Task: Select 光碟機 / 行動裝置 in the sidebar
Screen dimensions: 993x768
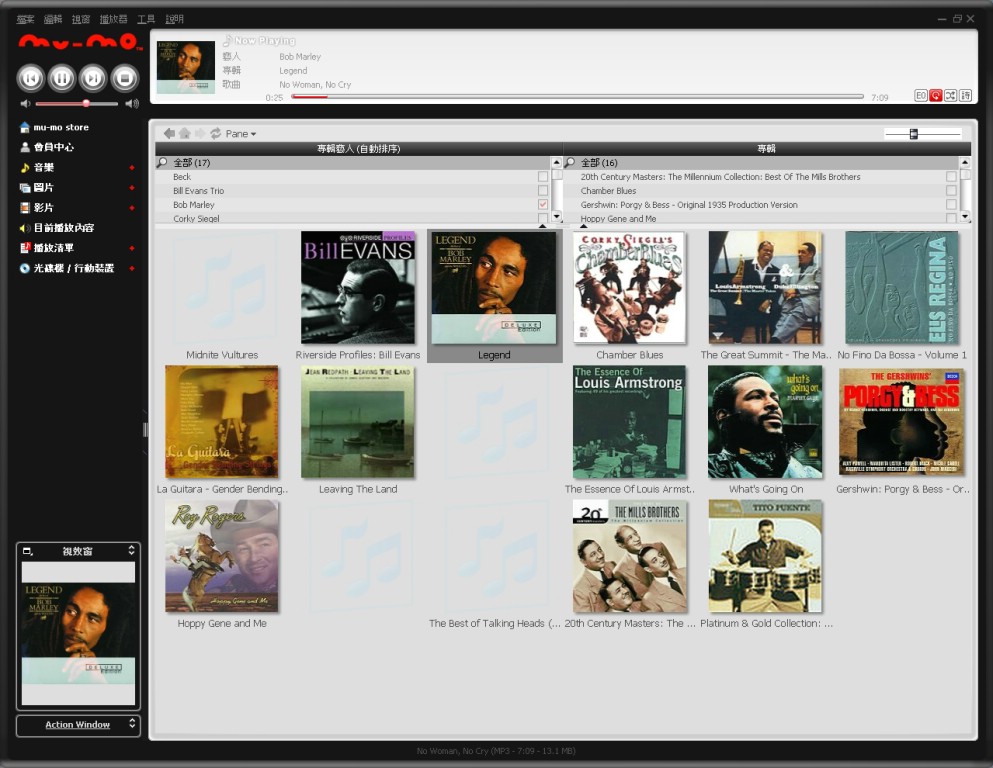Action: tap(67, 268)
